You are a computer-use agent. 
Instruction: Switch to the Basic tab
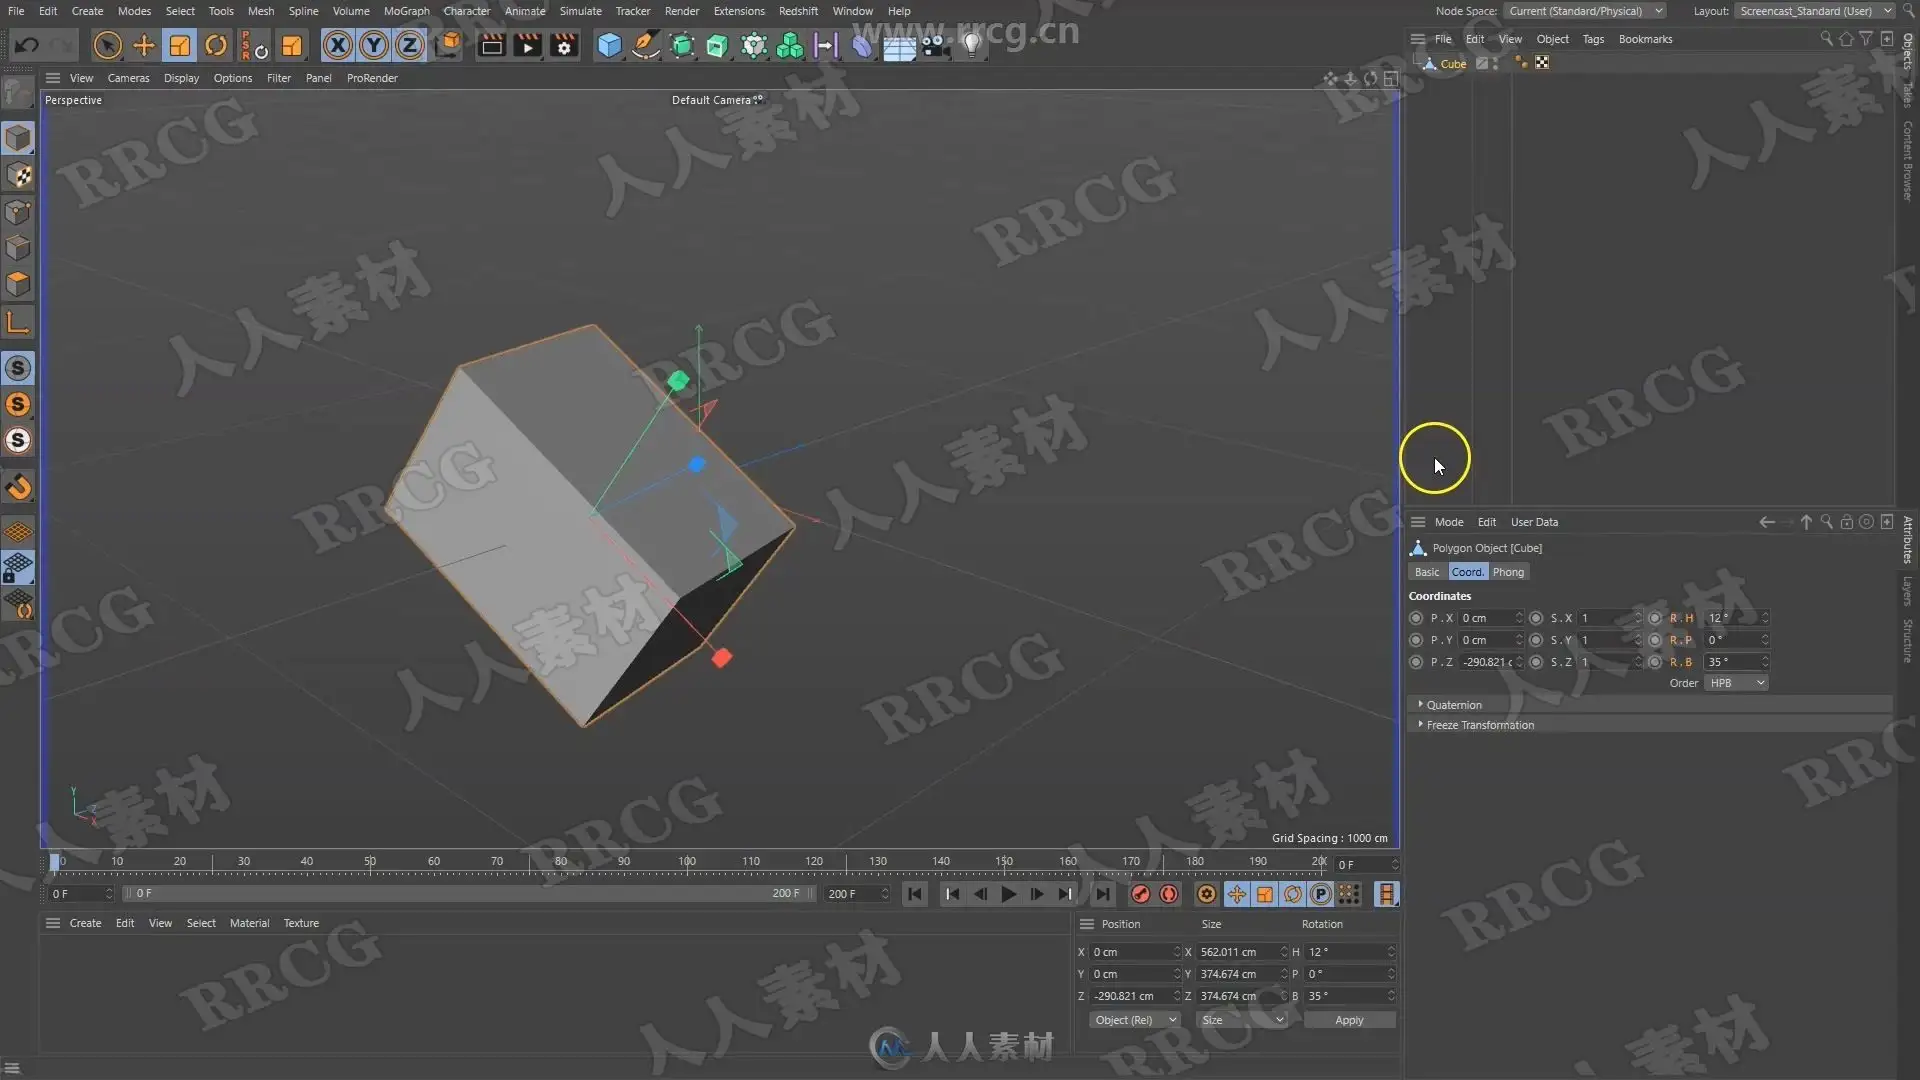[x=1427, y=572]
